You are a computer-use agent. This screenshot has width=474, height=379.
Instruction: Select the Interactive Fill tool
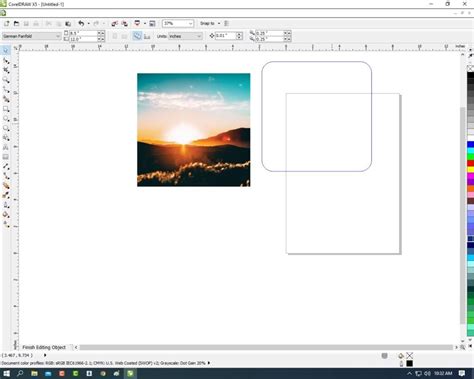6,224
